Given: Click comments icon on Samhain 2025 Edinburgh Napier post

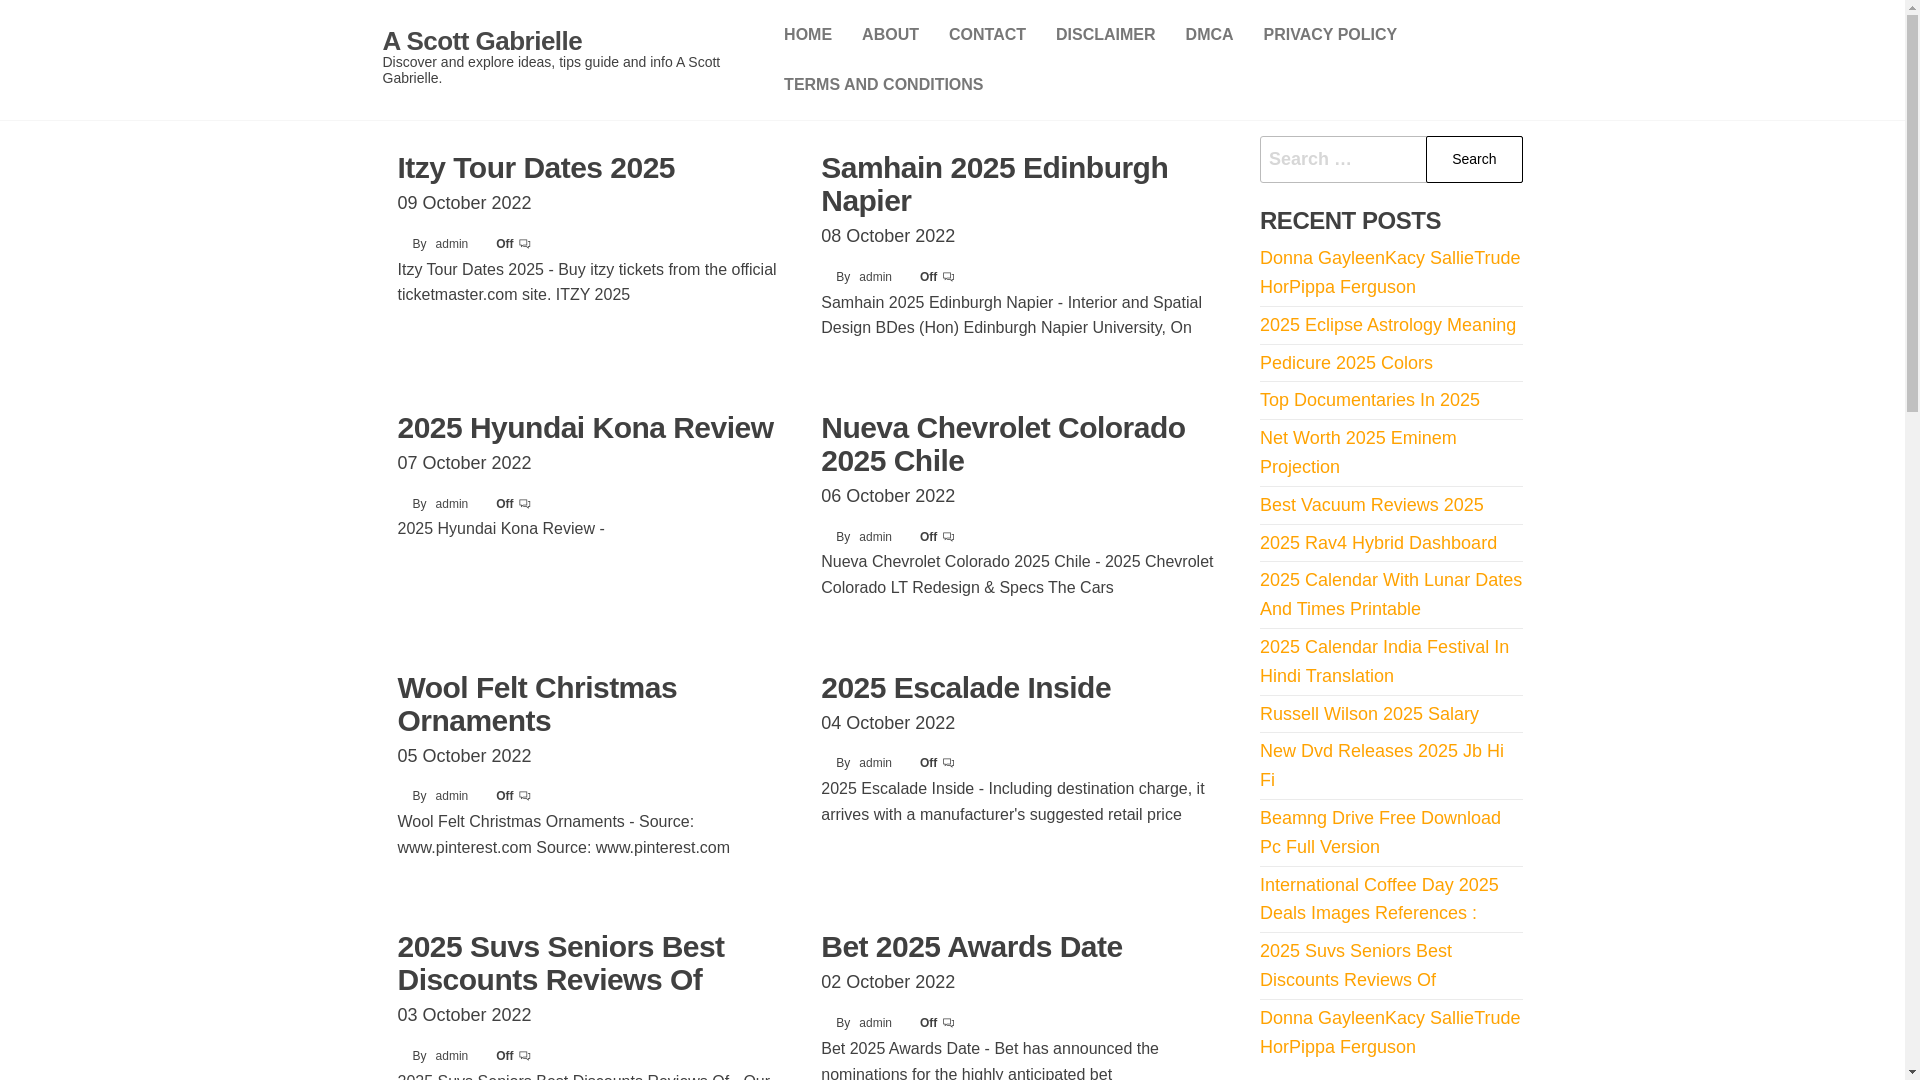Looking at the screenshot, I should click(x=948, y=277).
